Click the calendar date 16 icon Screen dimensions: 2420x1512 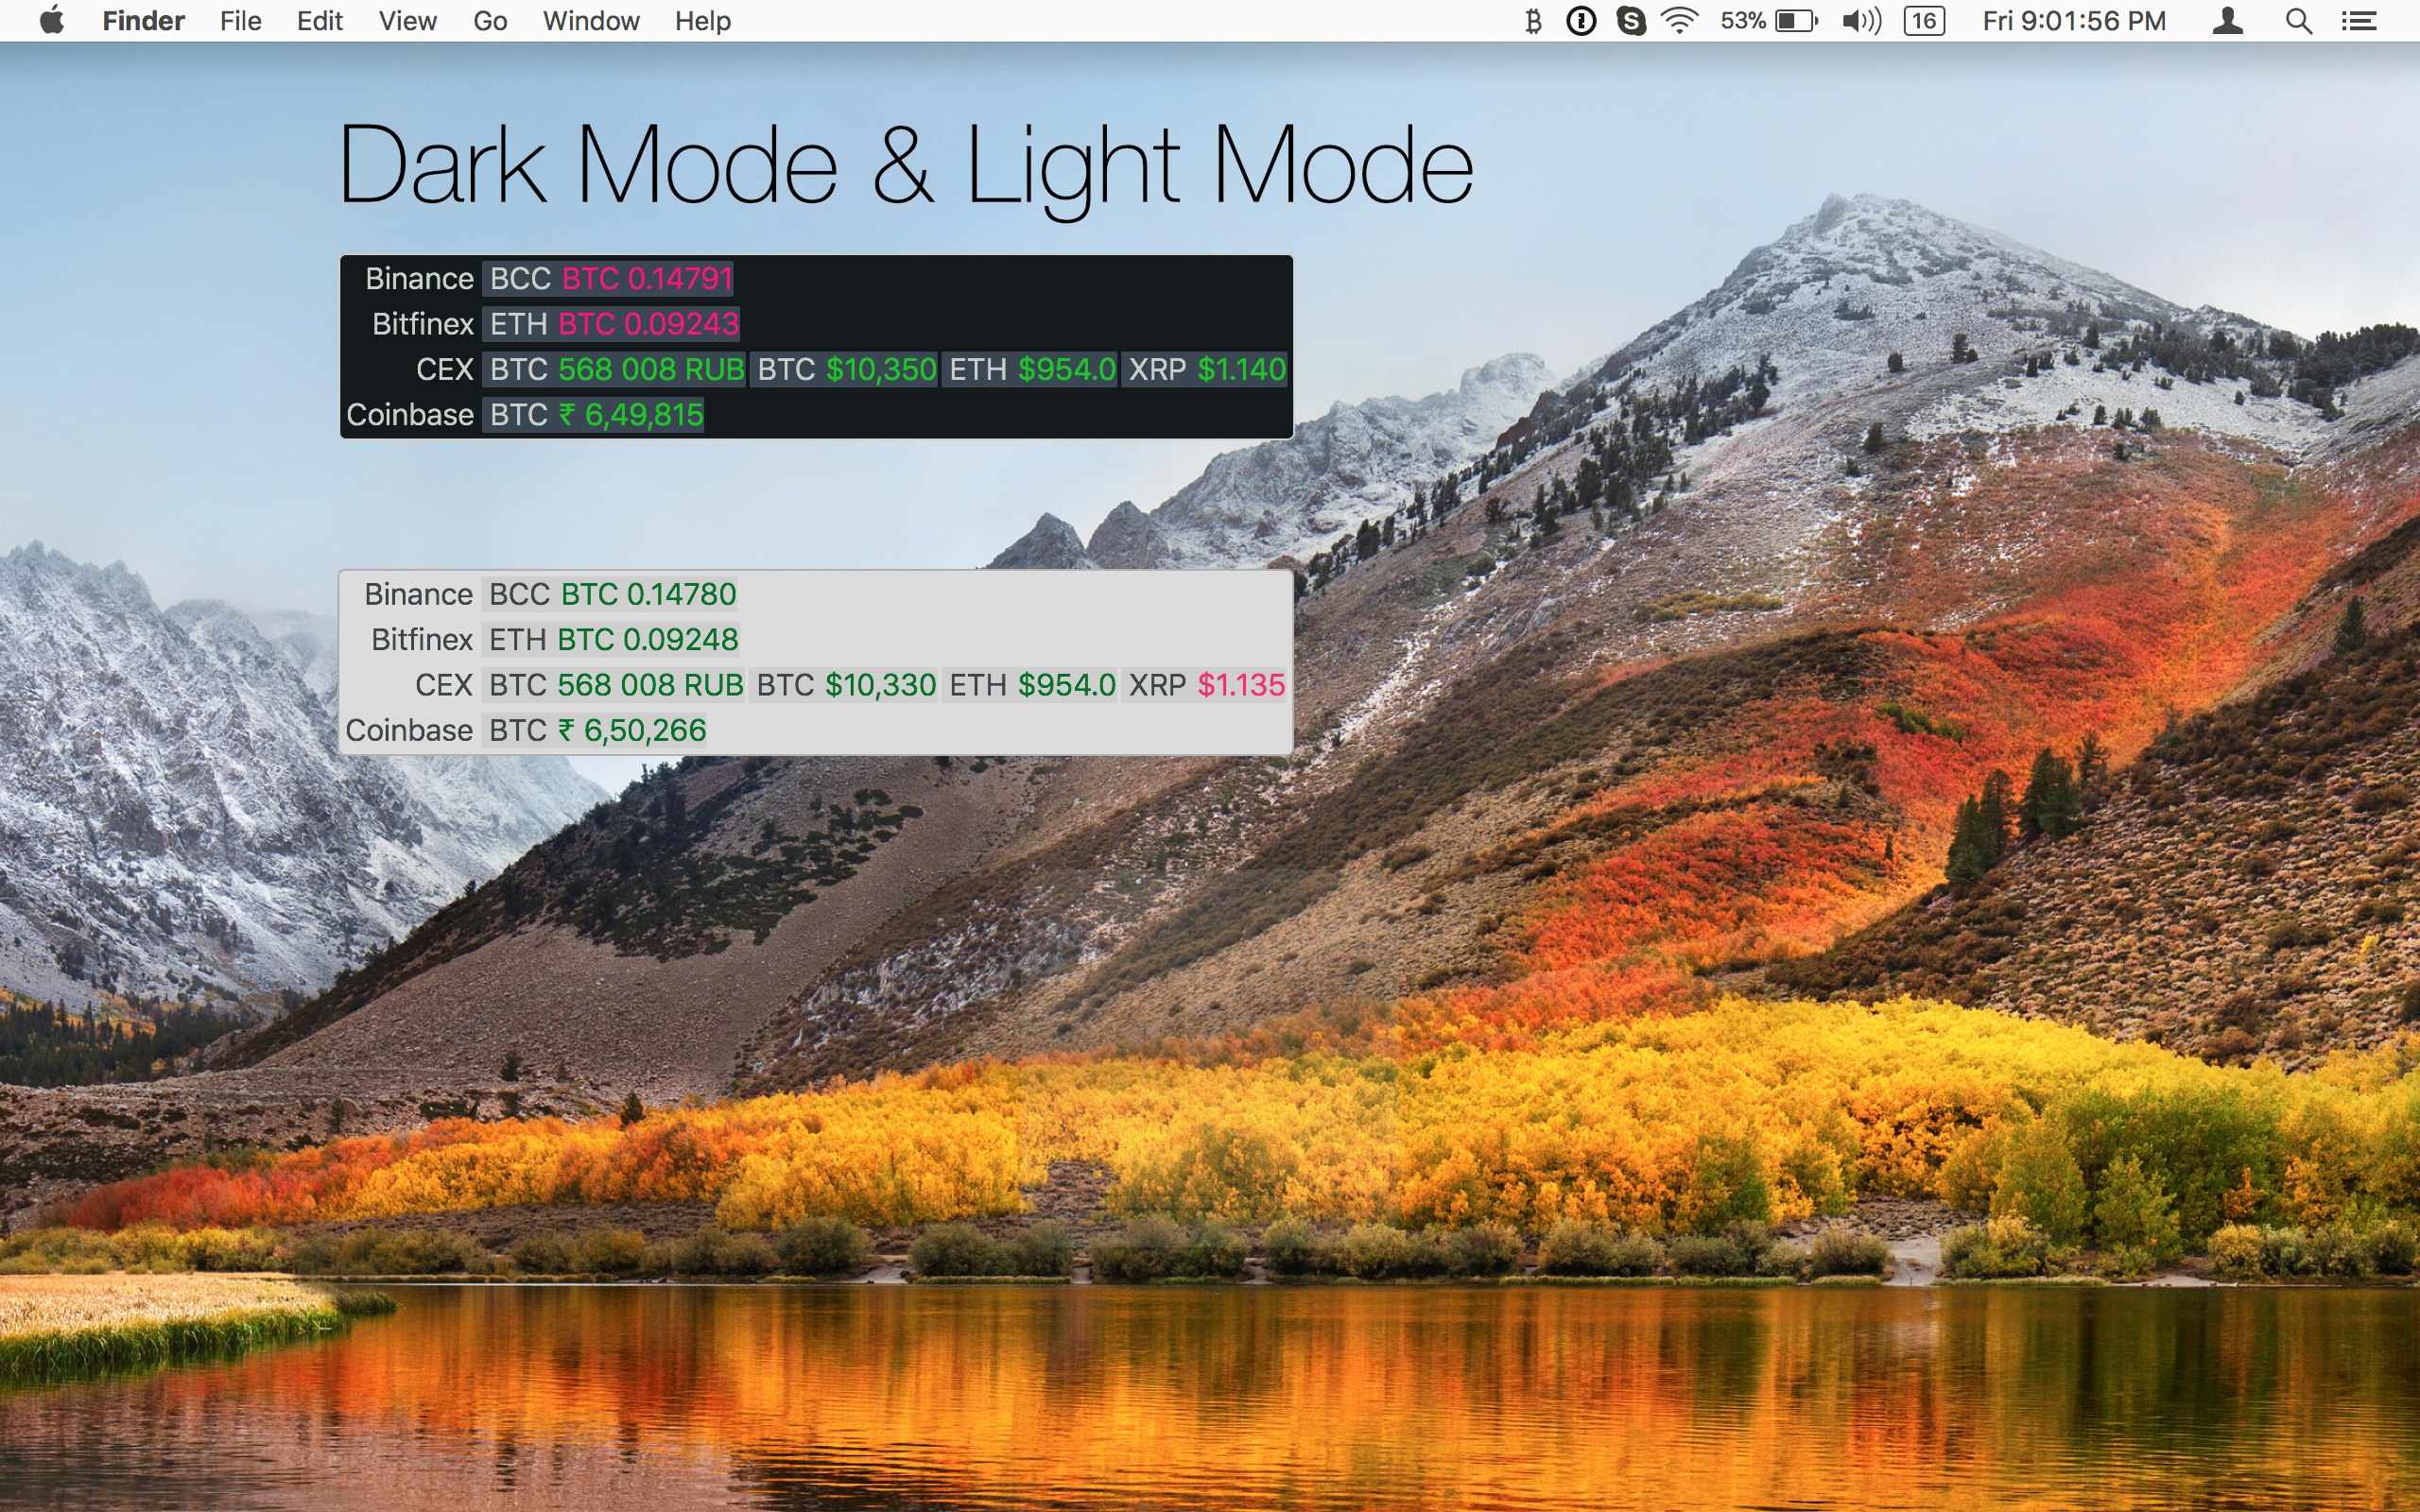(1924, 21)
